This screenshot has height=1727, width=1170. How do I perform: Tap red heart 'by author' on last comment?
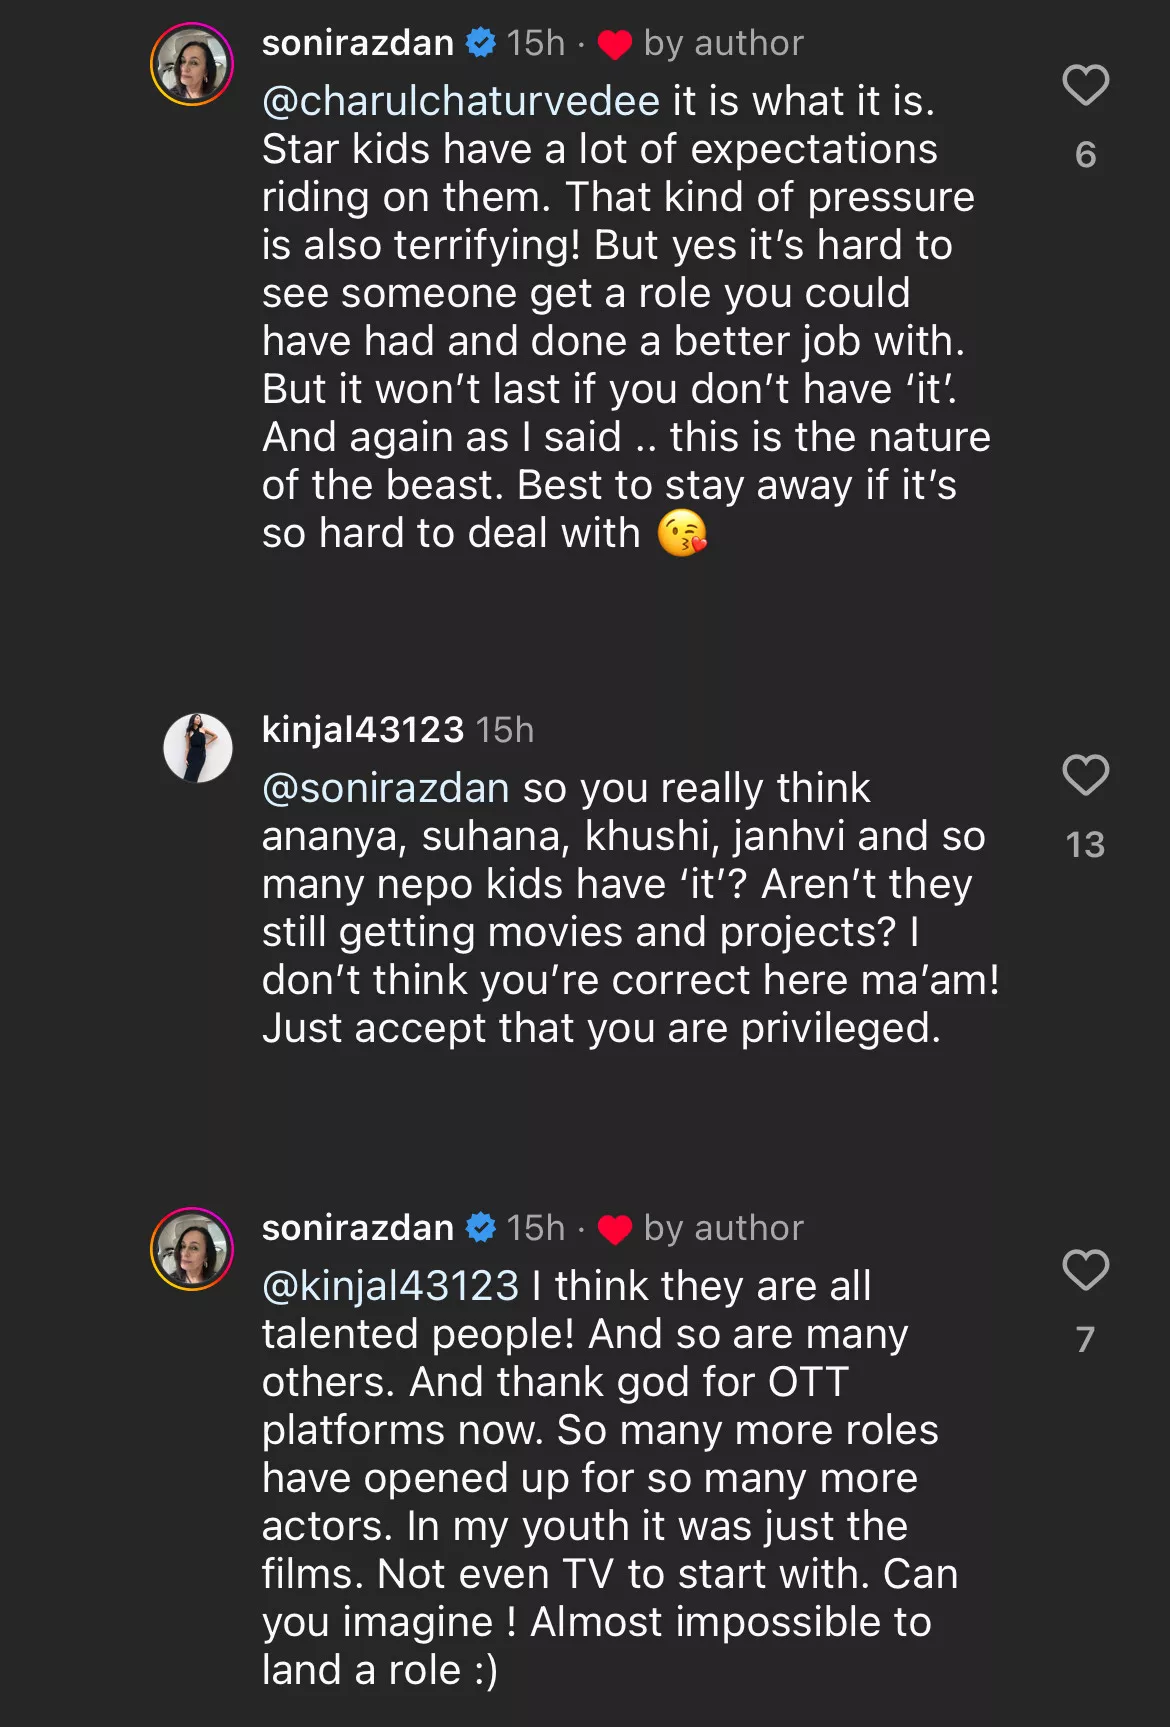coord(614,1230)
